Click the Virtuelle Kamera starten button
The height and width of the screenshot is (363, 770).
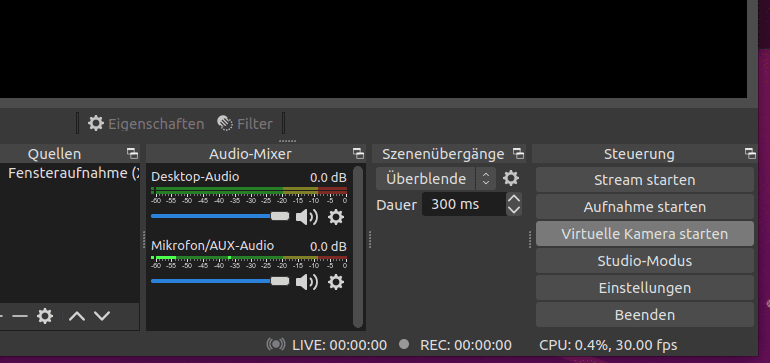pos(645,234)
